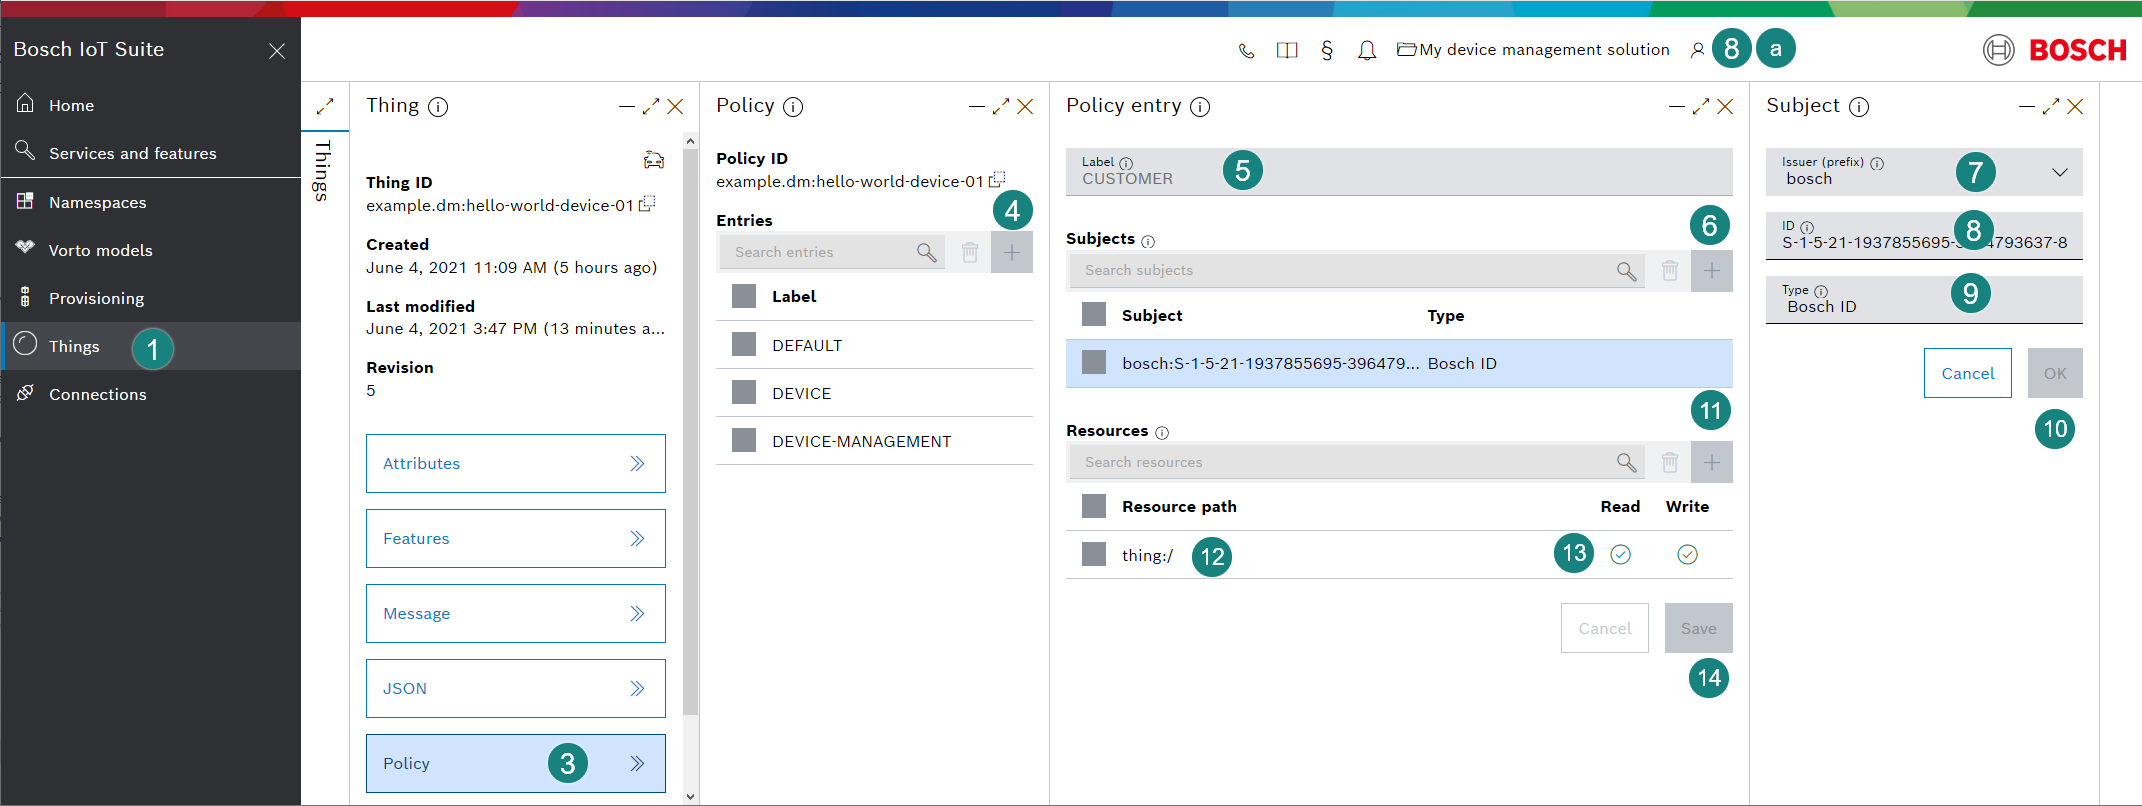Open the documentation book icon
Image resolution: width=2142 pixels, height=806 pixels.
tap(1287, 50)
